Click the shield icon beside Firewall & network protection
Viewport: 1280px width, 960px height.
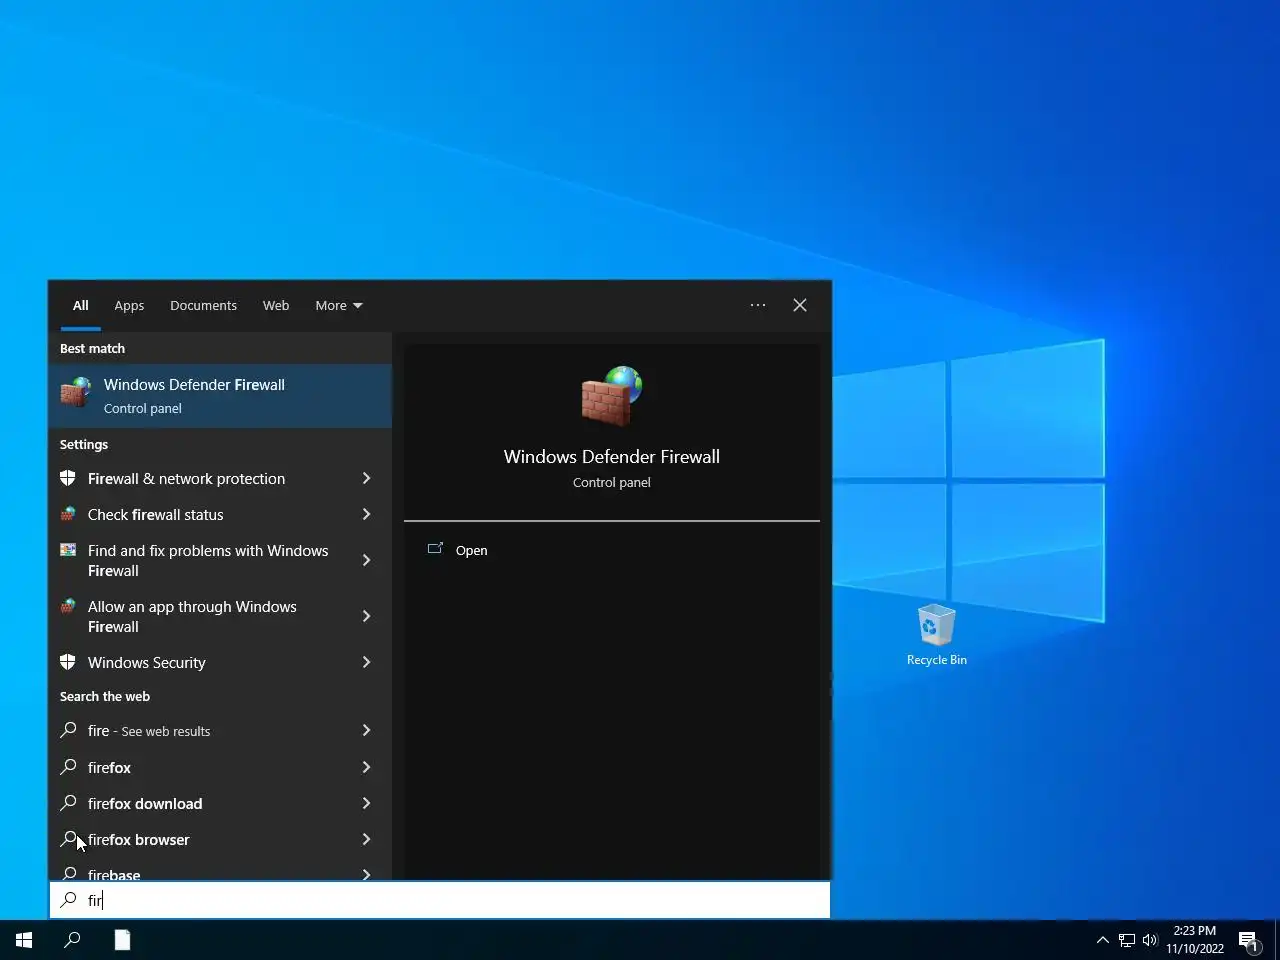click(68, 478)
